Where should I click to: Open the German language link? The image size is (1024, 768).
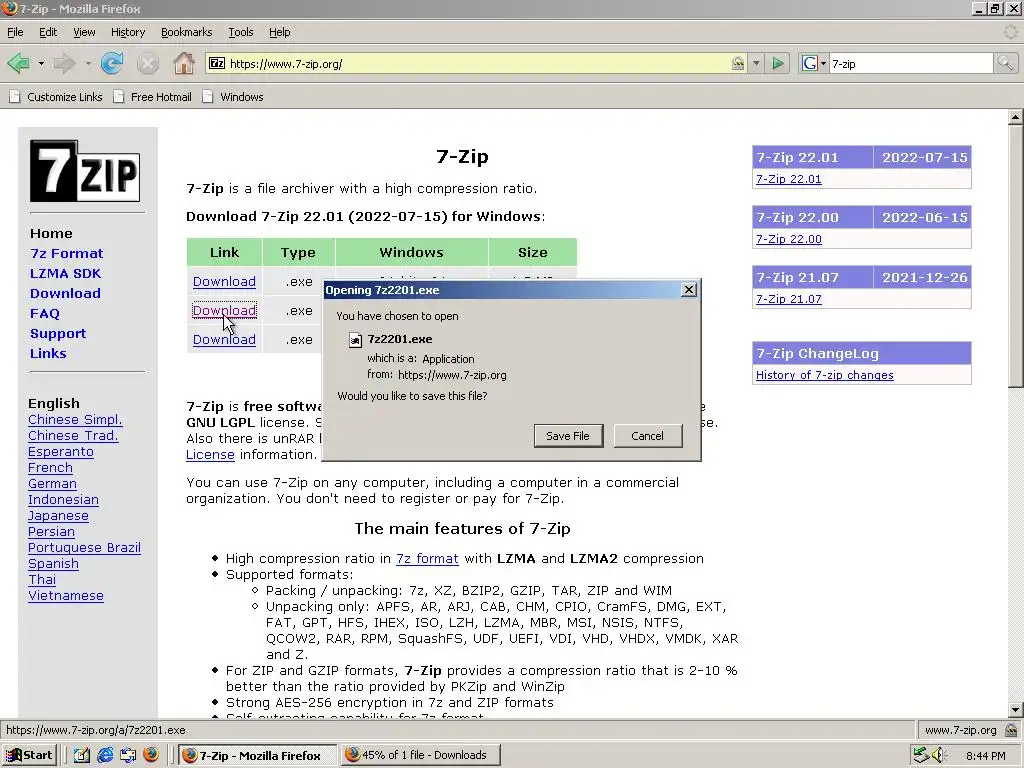click(x=52, y=484)
